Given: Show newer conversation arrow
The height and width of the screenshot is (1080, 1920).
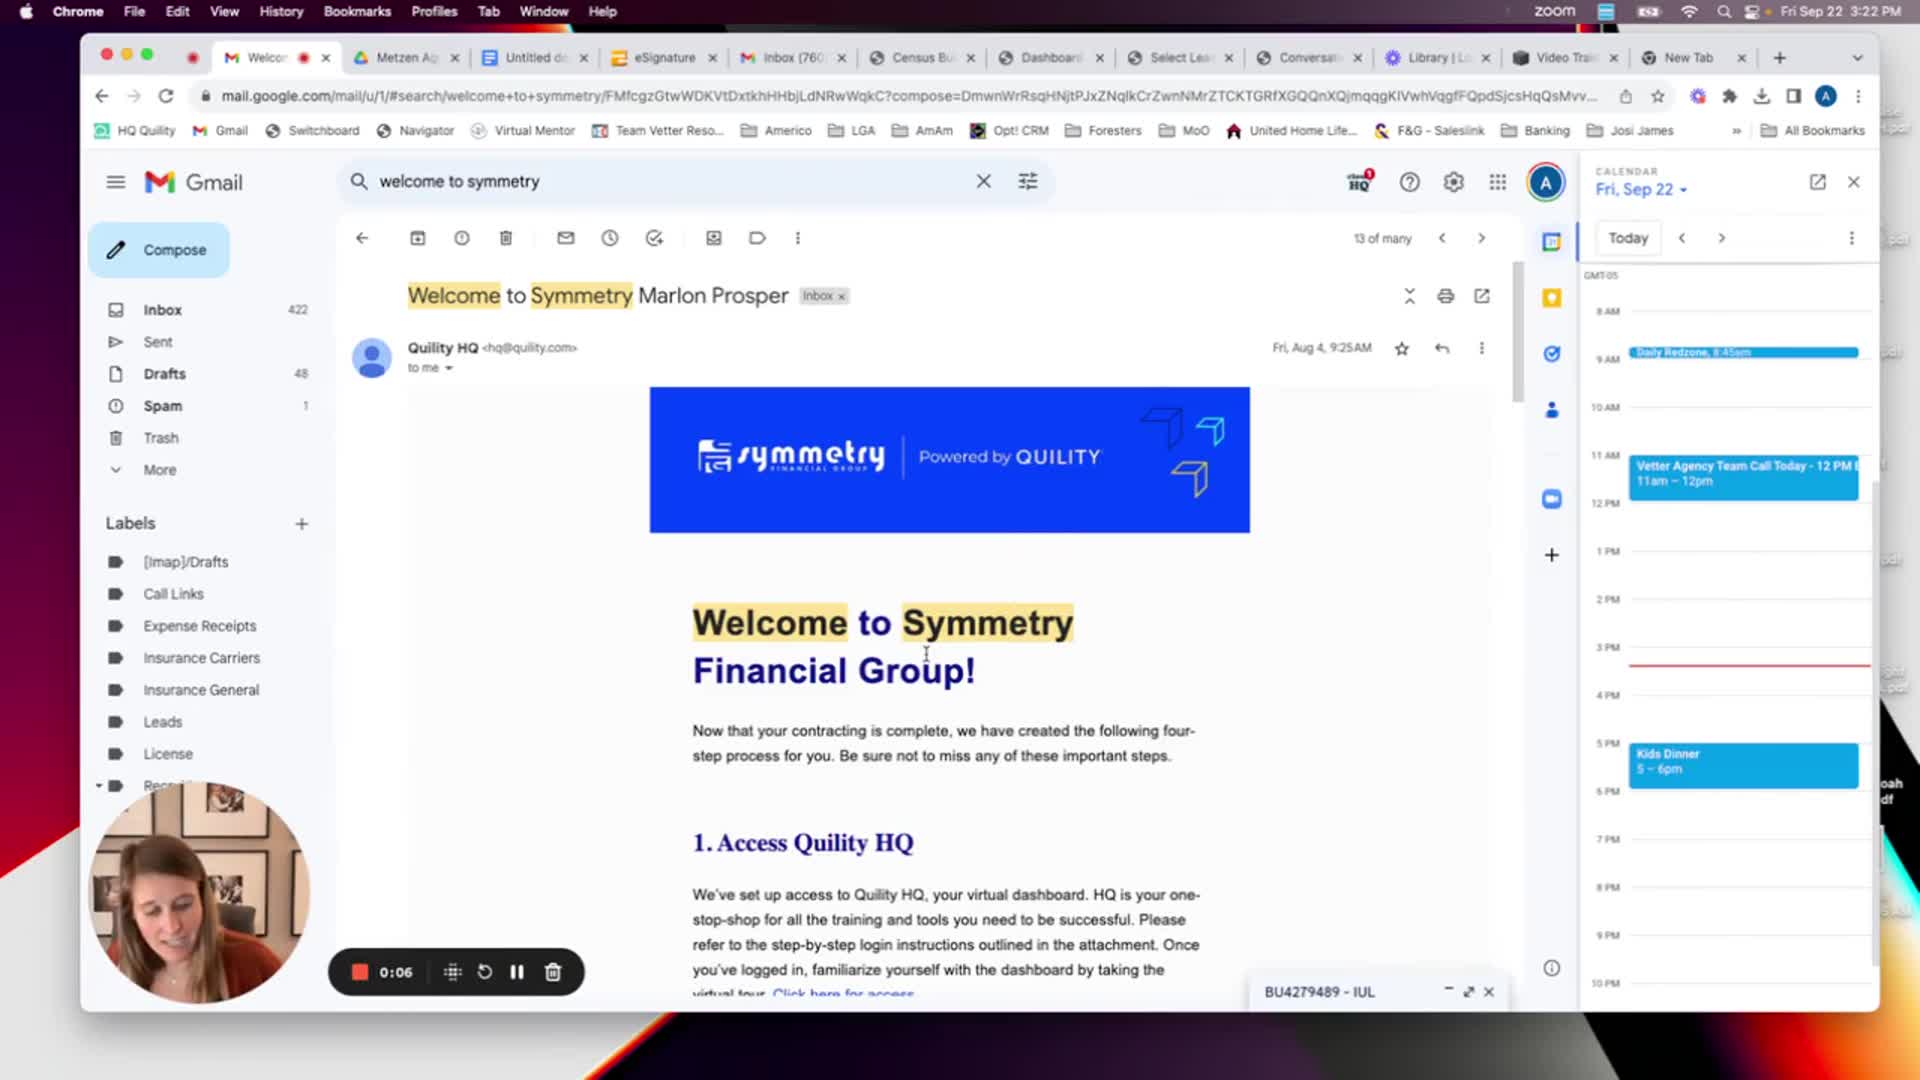Looking at the screenshot, I should (x=1442, y=238).
